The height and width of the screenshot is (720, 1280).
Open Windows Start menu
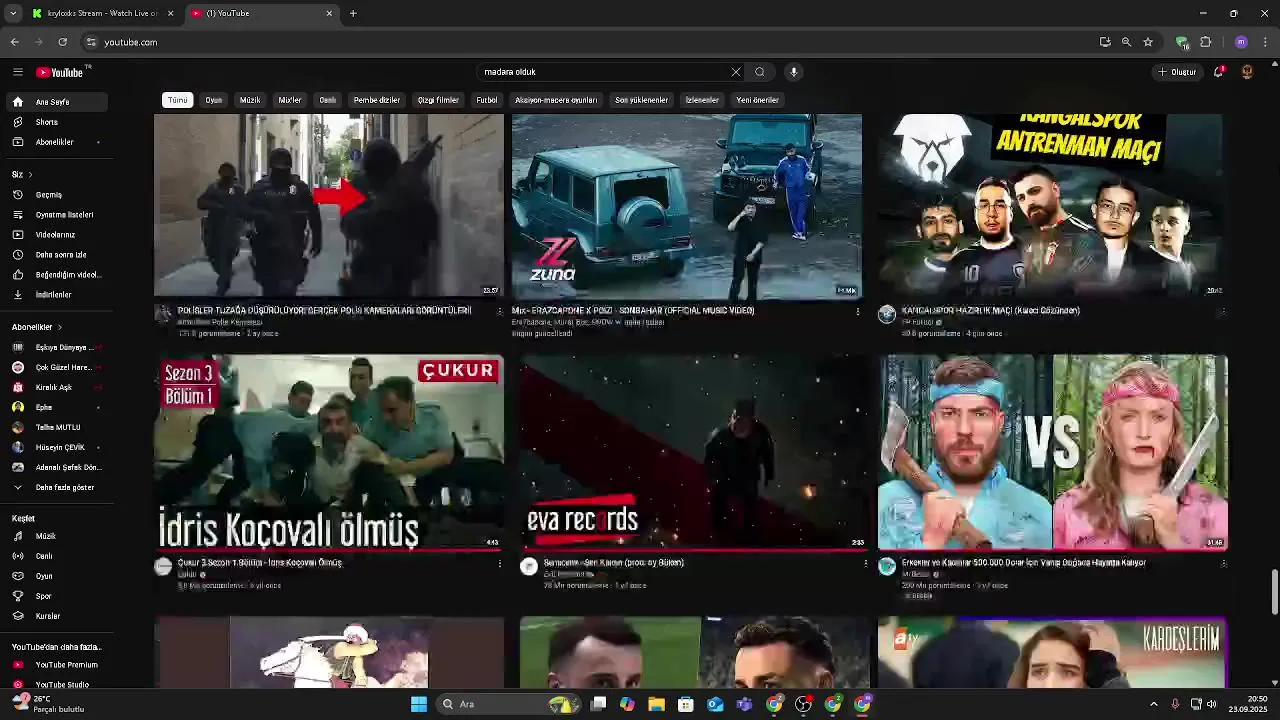click(x=419, y=704)
